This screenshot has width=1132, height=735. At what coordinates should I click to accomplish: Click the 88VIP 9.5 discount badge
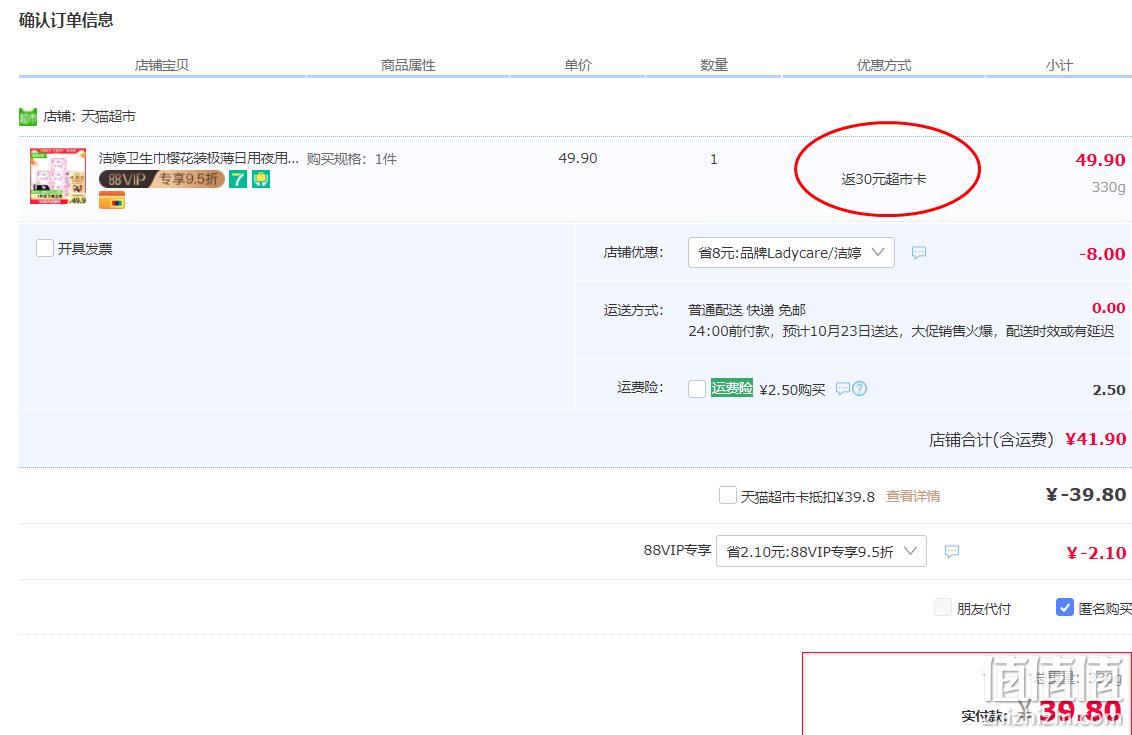coord(162,178)
